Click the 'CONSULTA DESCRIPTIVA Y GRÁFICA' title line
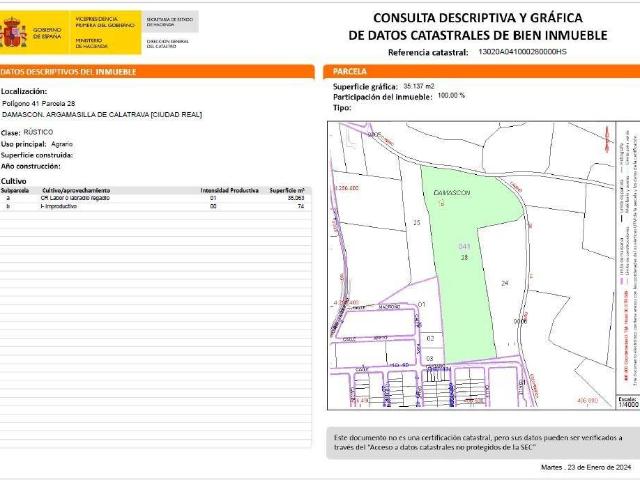This screenshot has height=480, width=640. point(478,18)
